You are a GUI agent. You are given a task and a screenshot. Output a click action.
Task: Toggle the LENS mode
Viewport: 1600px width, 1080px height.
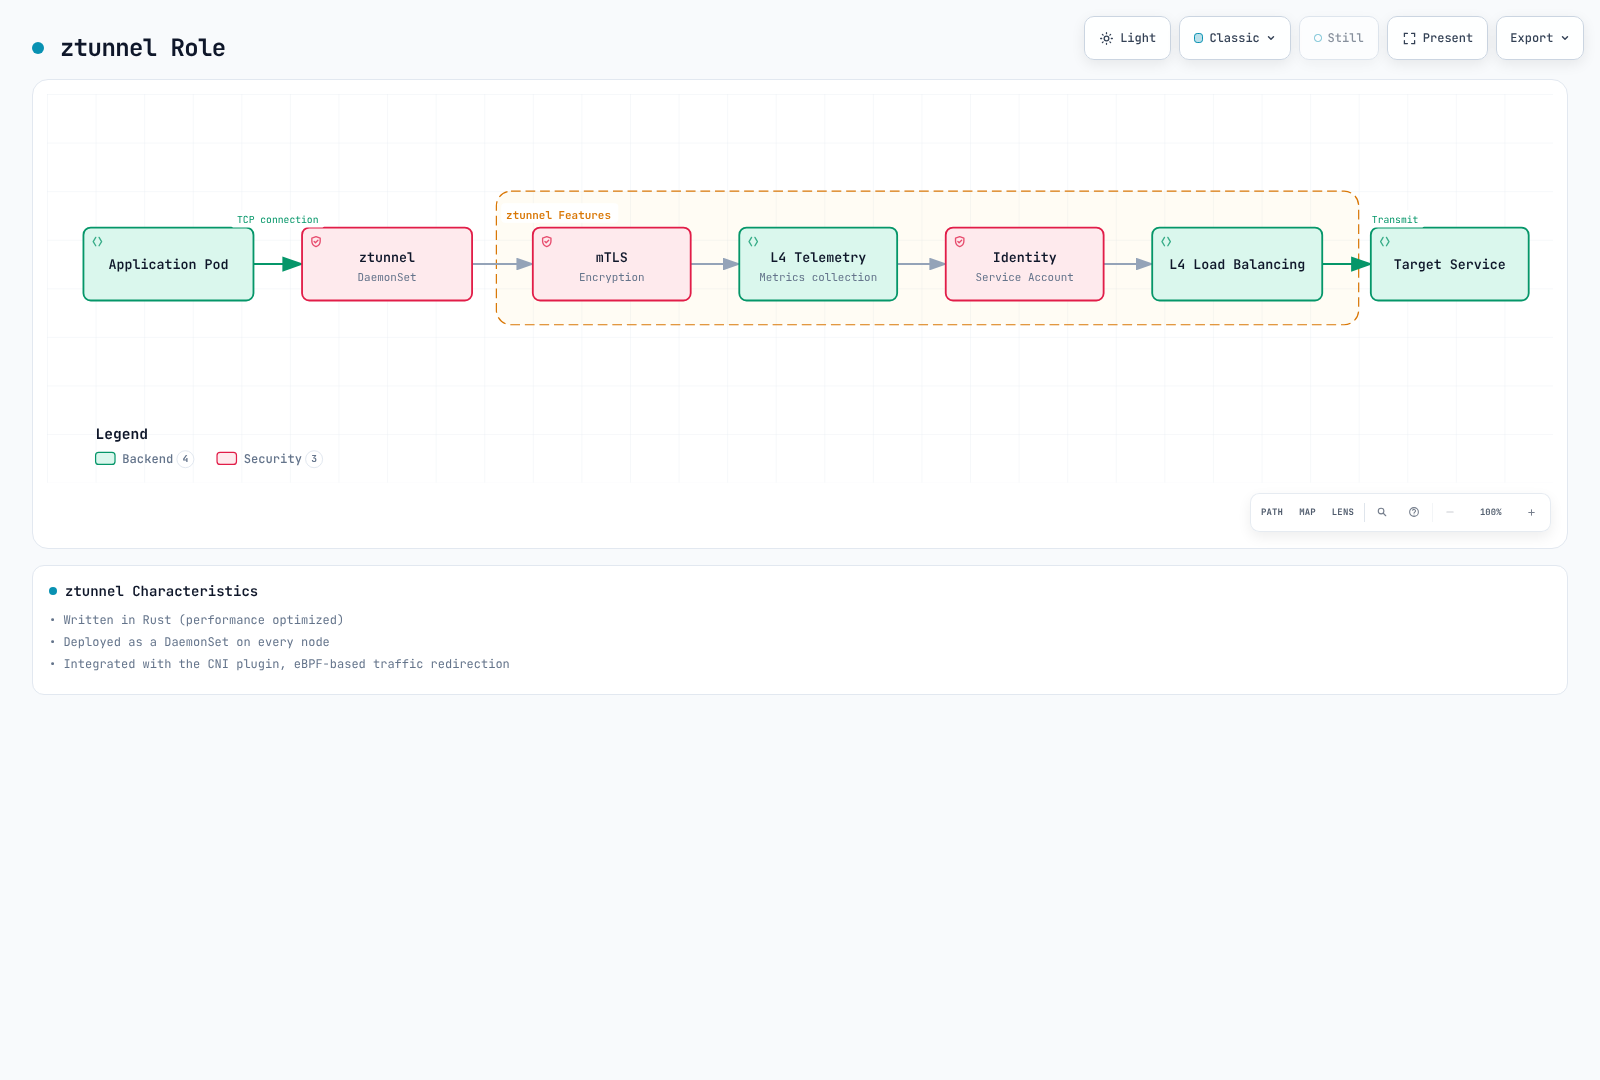point(1343,512)
